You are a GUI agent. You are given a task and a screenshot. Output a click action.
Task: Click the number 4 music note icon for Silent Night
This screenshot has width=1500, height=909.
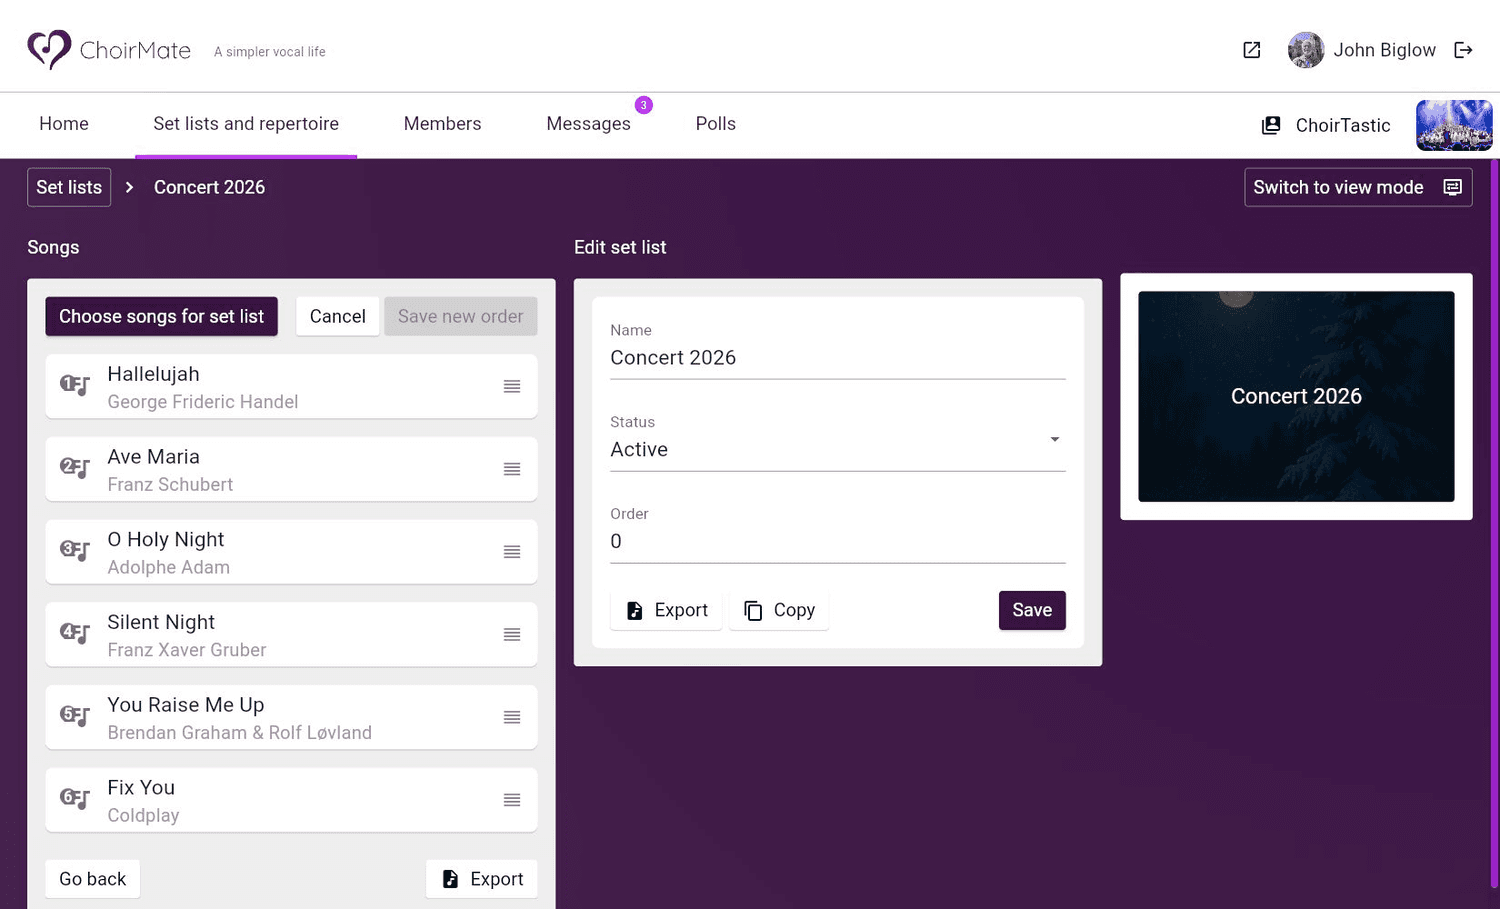point(75,633)
